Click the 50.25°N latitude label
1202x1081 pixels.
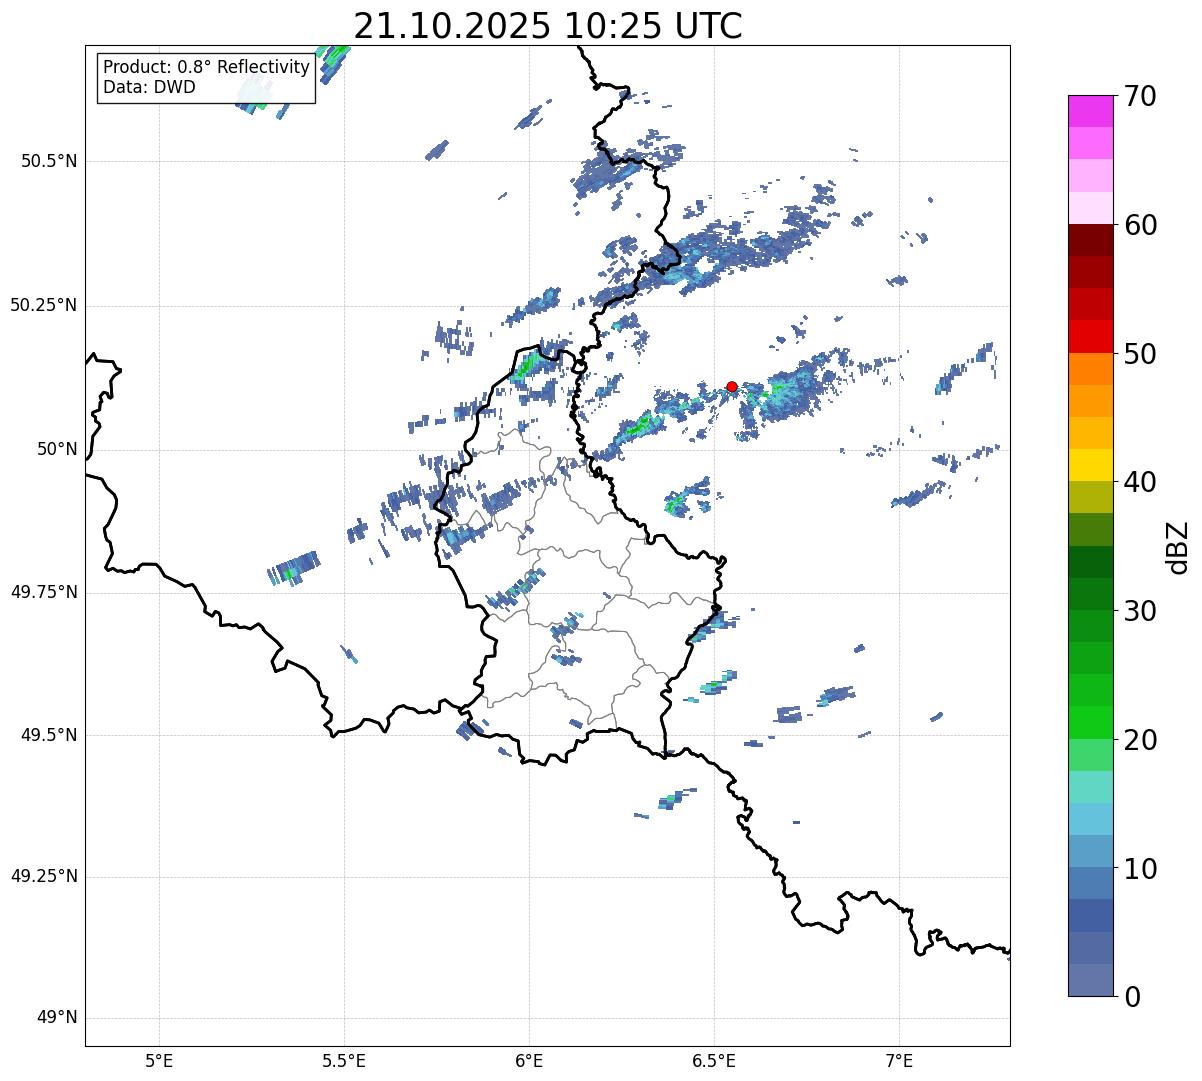click(44, 305)
